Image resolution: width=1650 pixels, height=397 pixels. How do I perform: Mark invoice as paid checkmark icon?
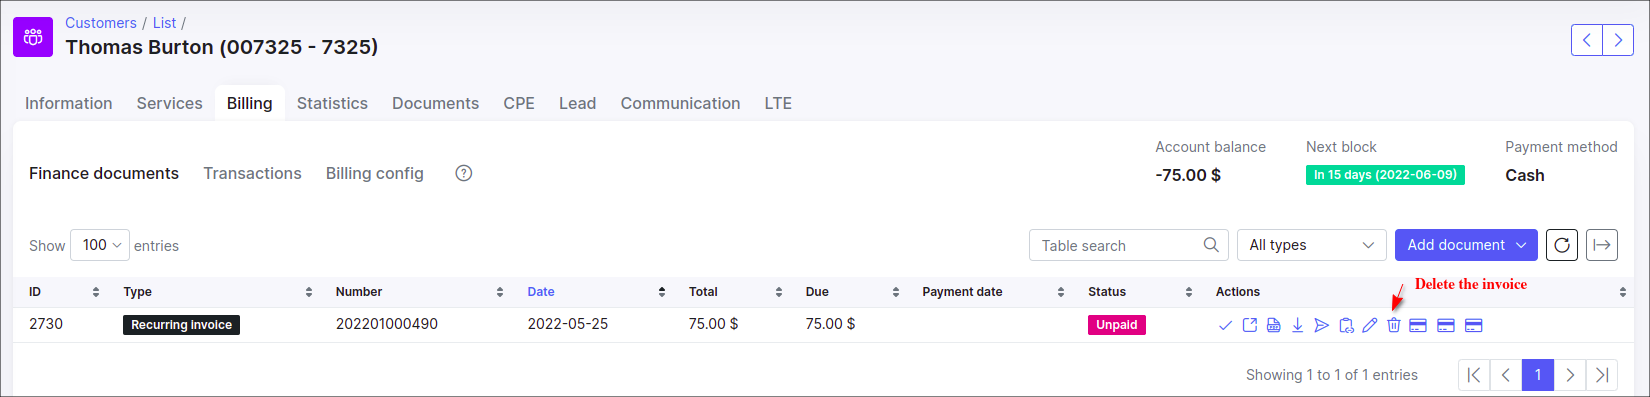pos(1225,325)
